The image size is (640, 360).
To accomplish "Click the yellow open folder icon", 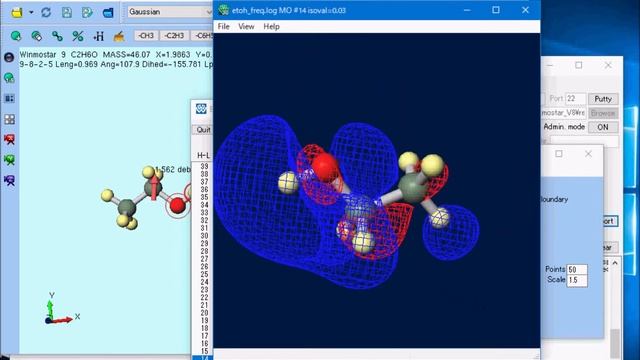I will click(x=17, y=12).
